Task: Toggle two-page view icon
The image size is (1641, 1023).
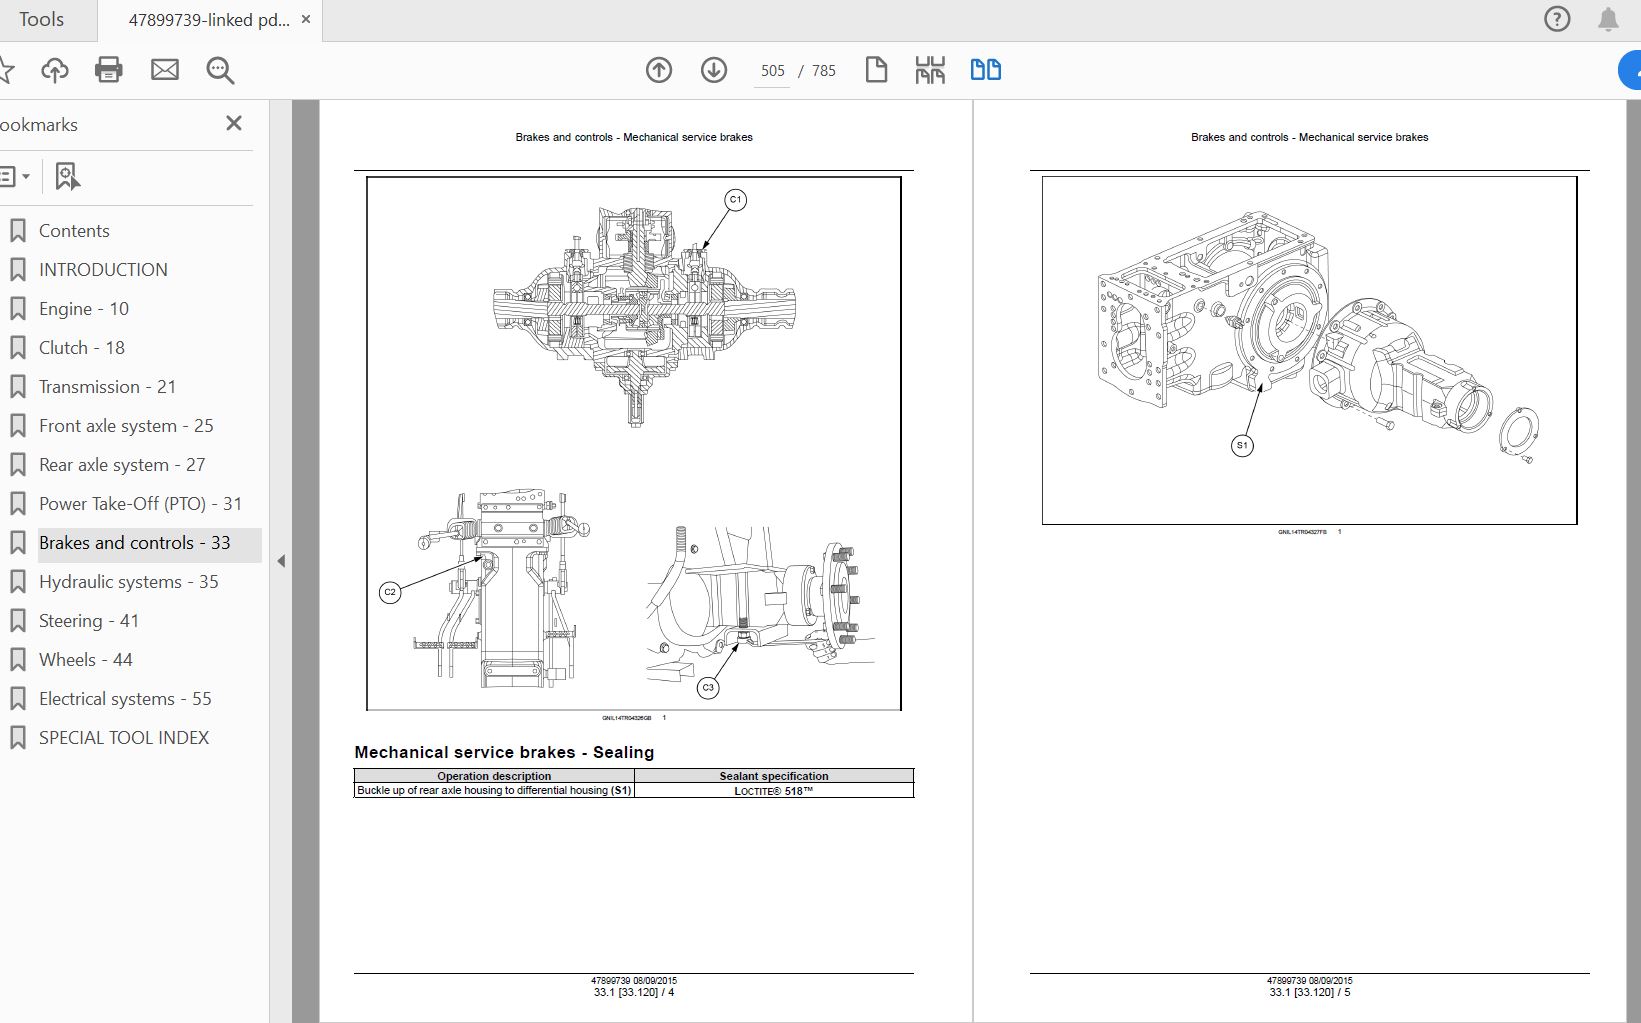Action: tap(986, 70)
